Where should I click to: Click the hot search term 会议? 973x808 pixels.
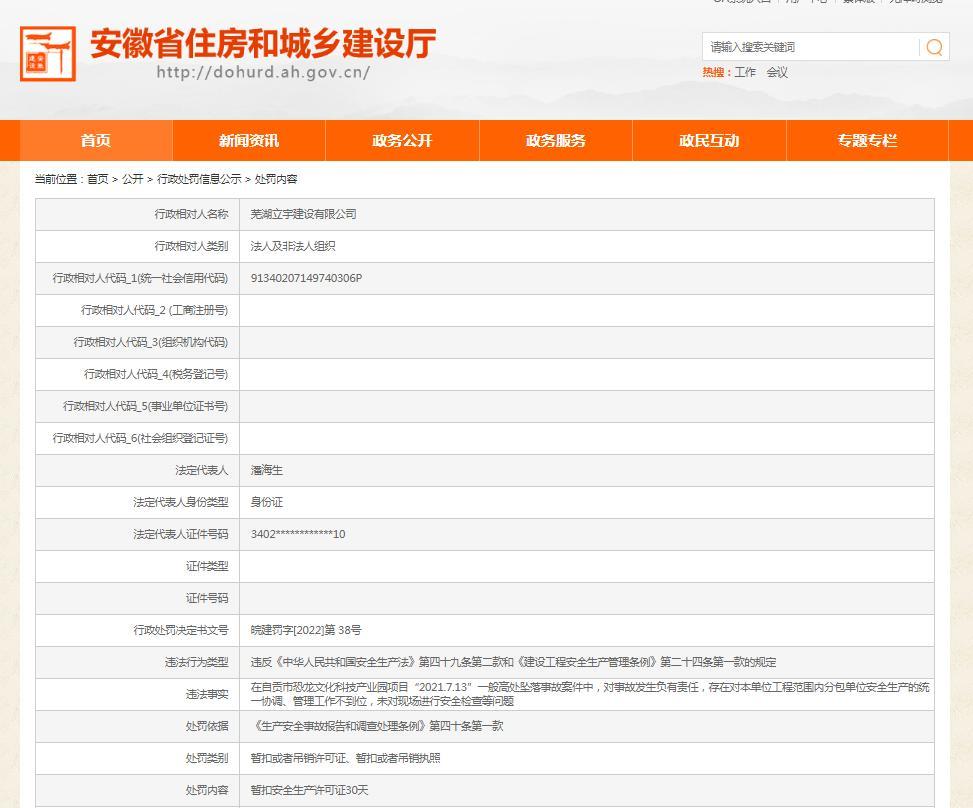pyautogui.click(x=777, y=73)
